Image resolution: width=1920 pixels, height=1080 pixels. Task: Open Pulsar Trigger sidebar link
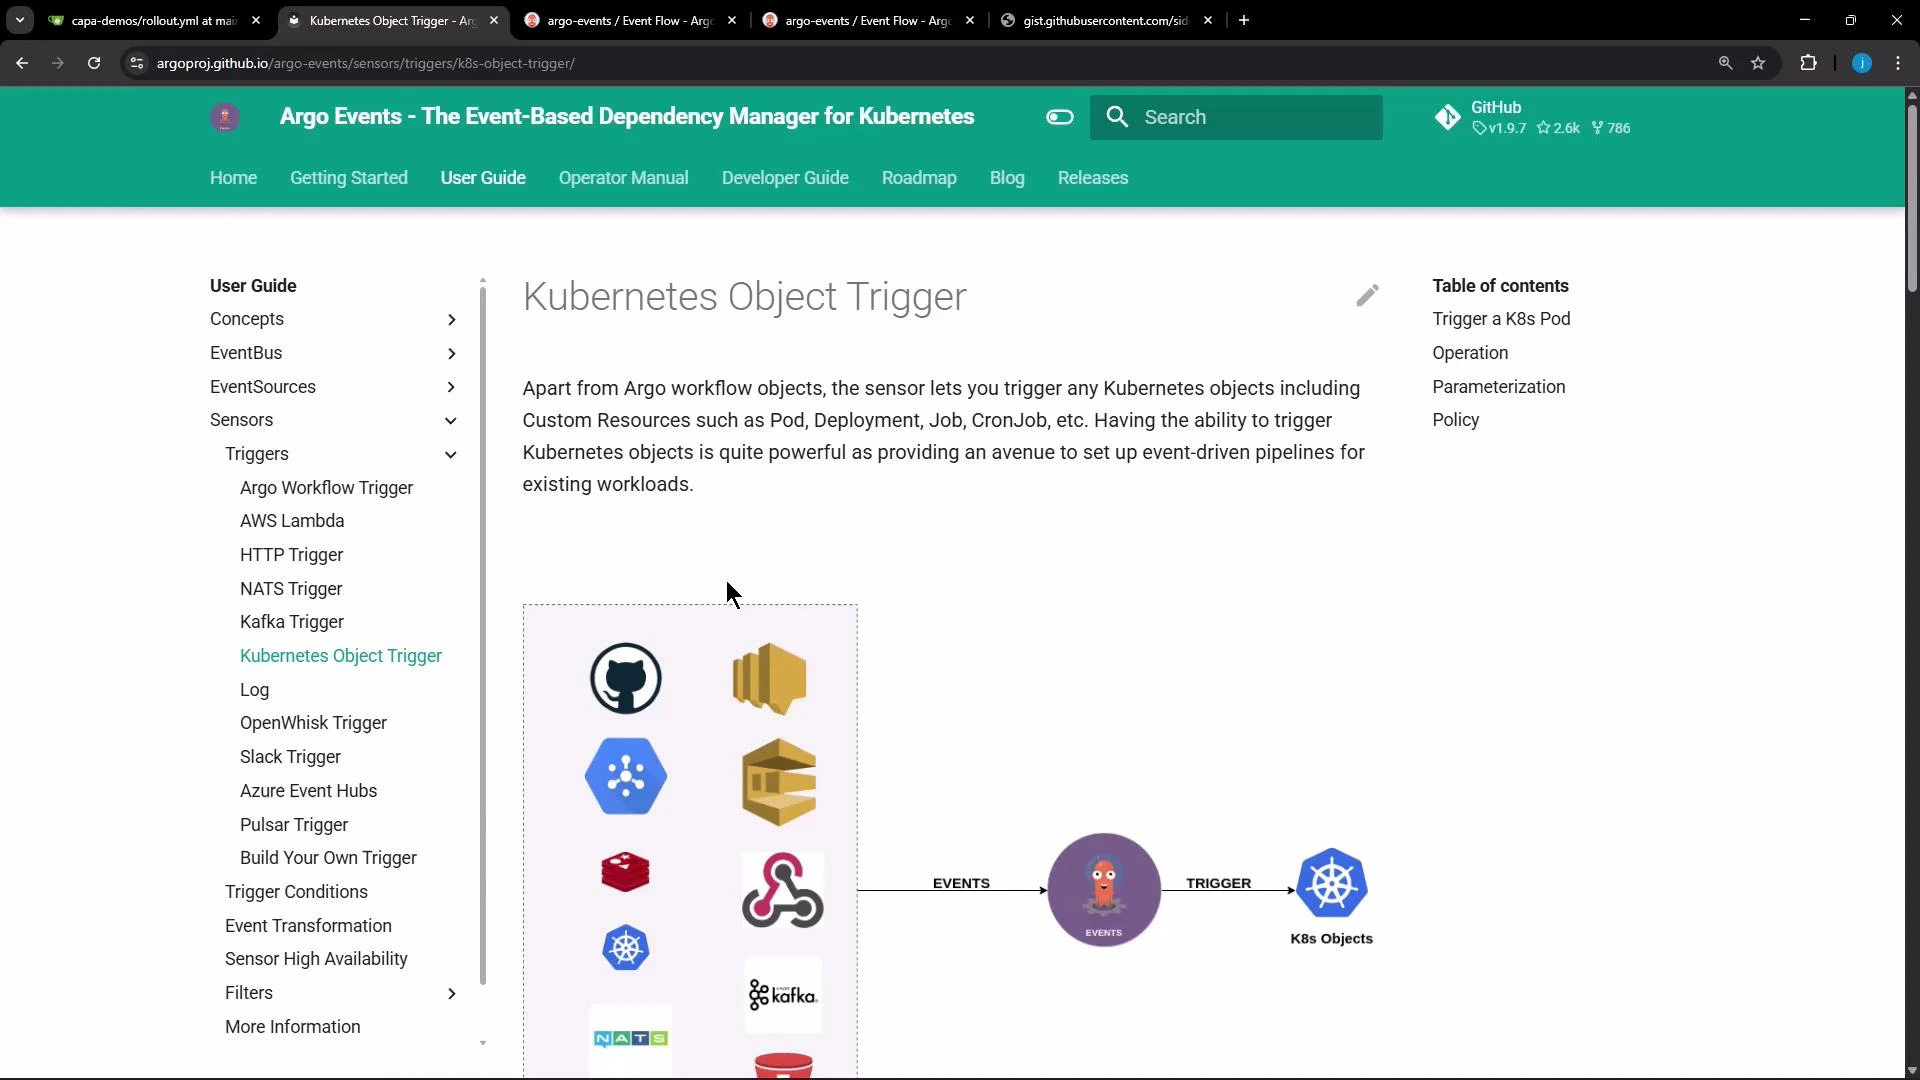[x=294, y=825]
